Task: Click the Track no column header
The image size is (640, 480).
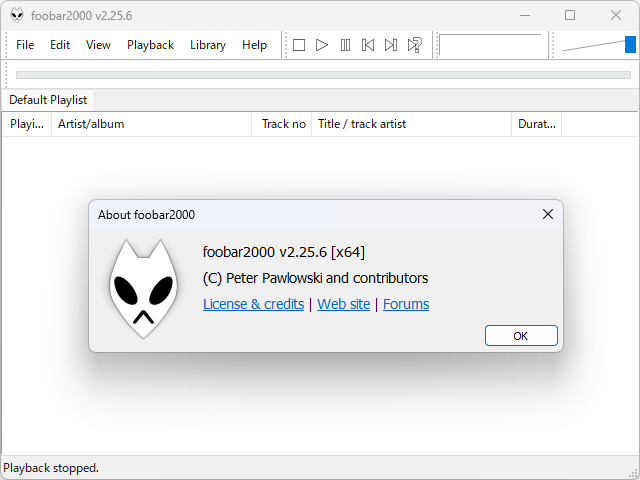Action: click(282, 124)
